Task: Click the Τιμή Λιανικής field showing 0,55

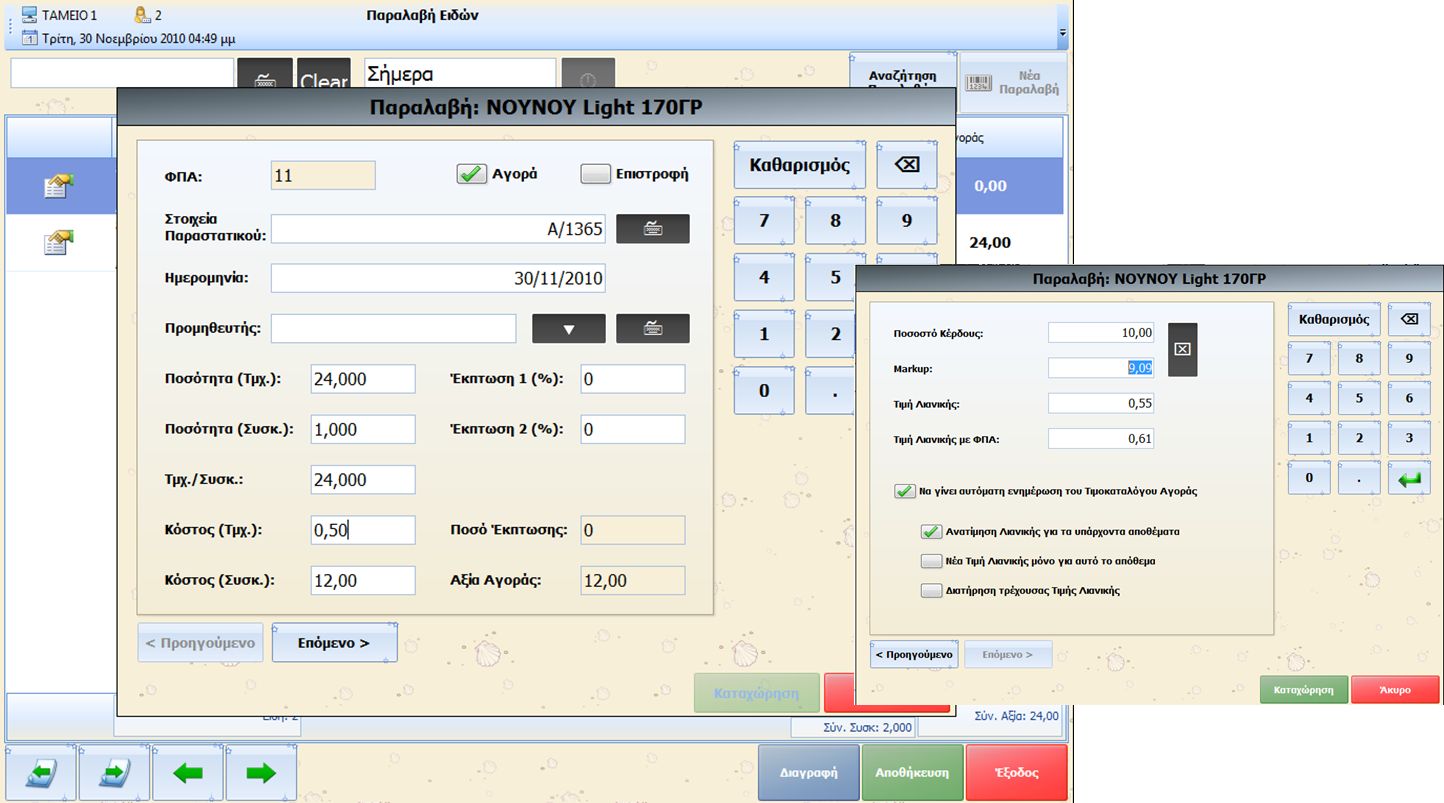Action: point(1101,403)
